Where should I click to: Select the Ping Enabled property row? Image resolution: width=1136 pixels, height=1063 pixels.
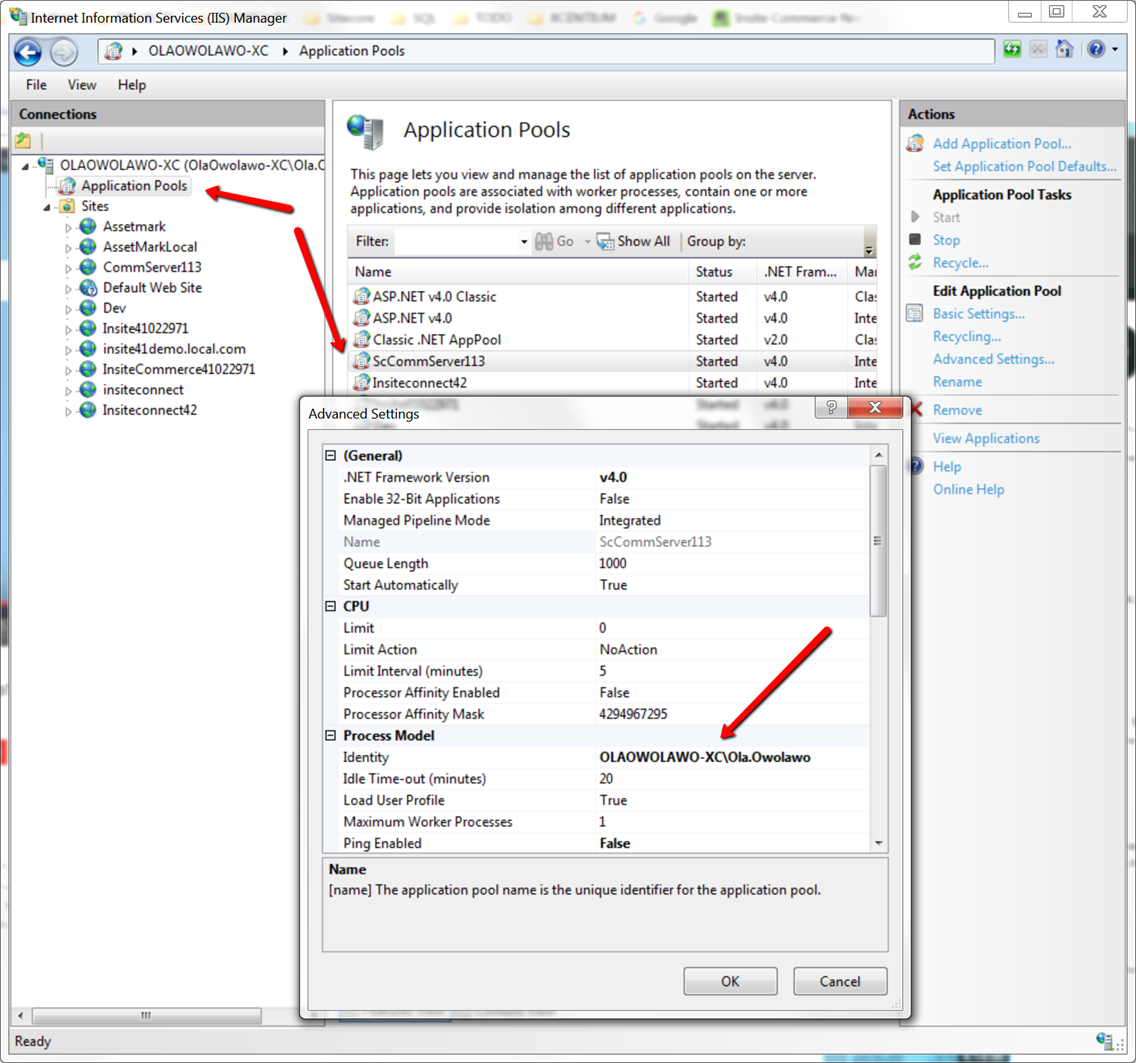coord(596,843)
